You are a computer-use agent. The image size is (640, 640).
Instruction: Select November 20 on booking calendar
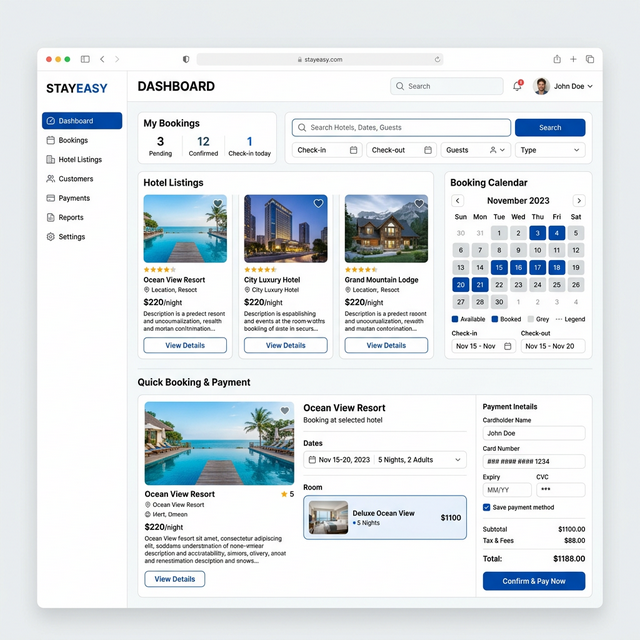[x=461, y=284]
